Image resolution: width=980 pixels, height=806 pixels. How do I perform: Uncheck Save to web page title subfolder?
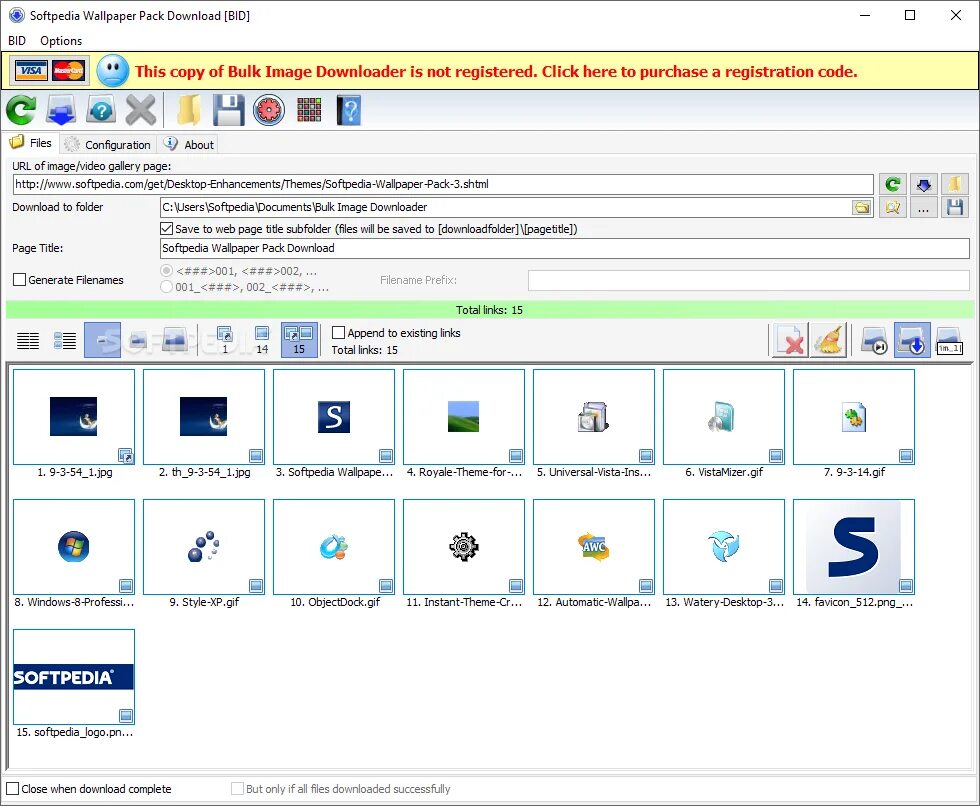click(x=166, y=229)
